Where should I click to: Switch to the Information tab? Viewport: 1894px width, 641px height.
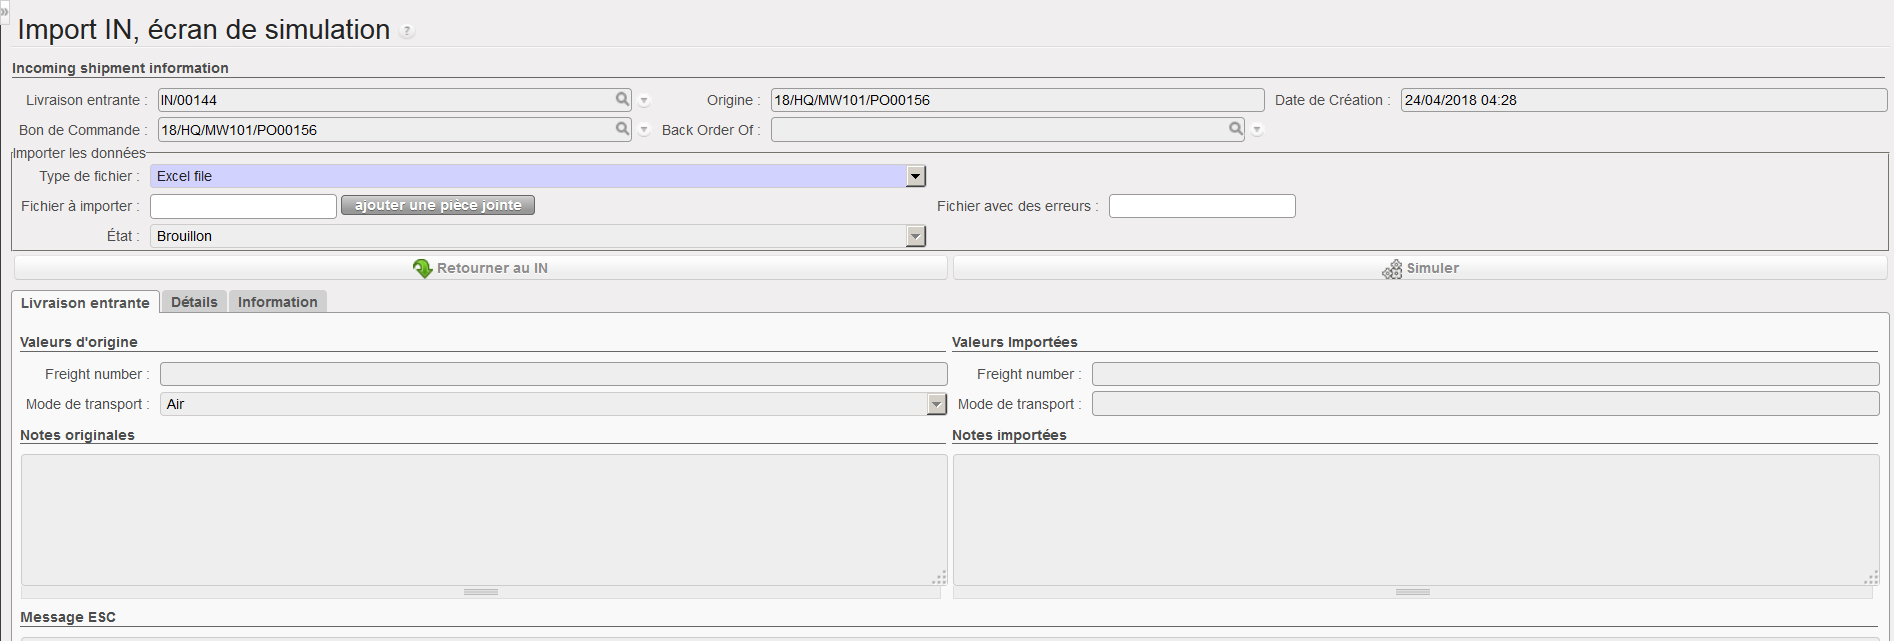click(x=277, y=302)
